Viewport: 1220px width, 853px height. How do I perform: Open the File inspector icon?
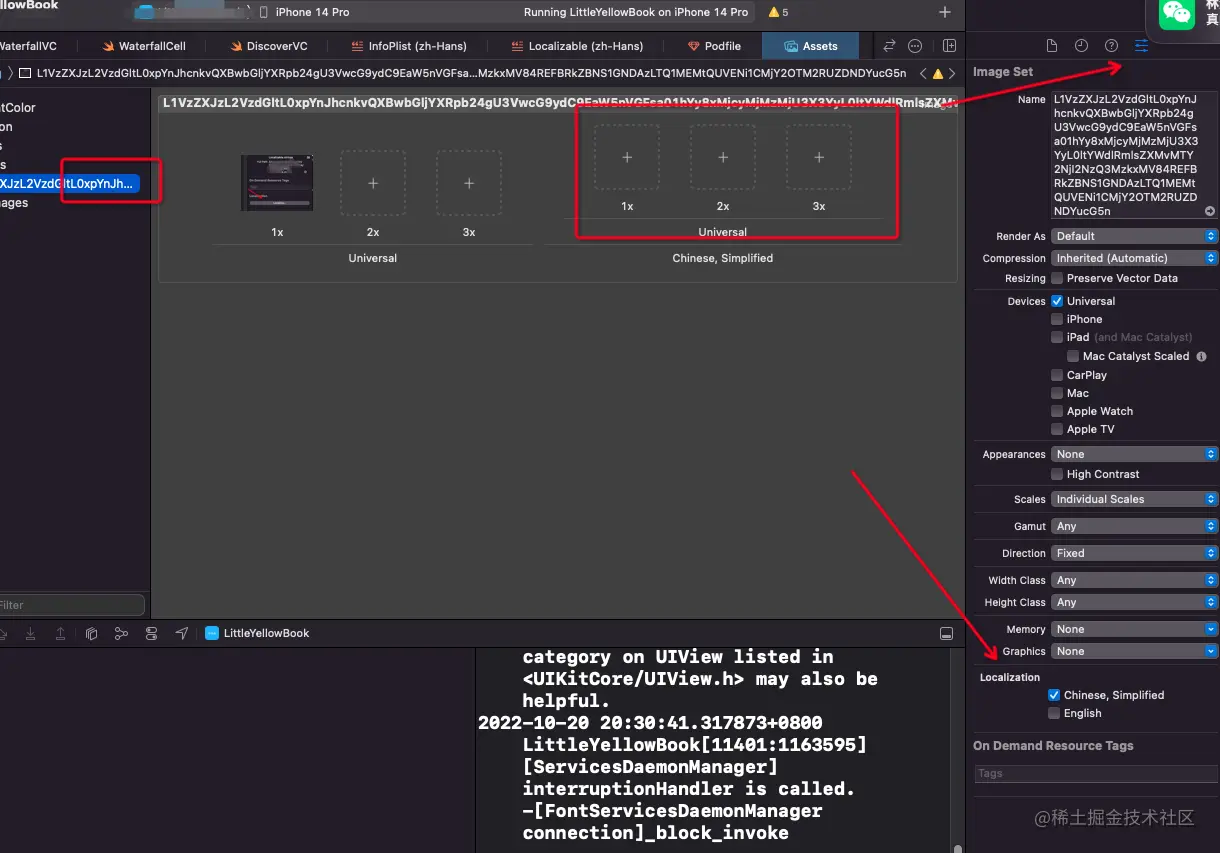1051,46
